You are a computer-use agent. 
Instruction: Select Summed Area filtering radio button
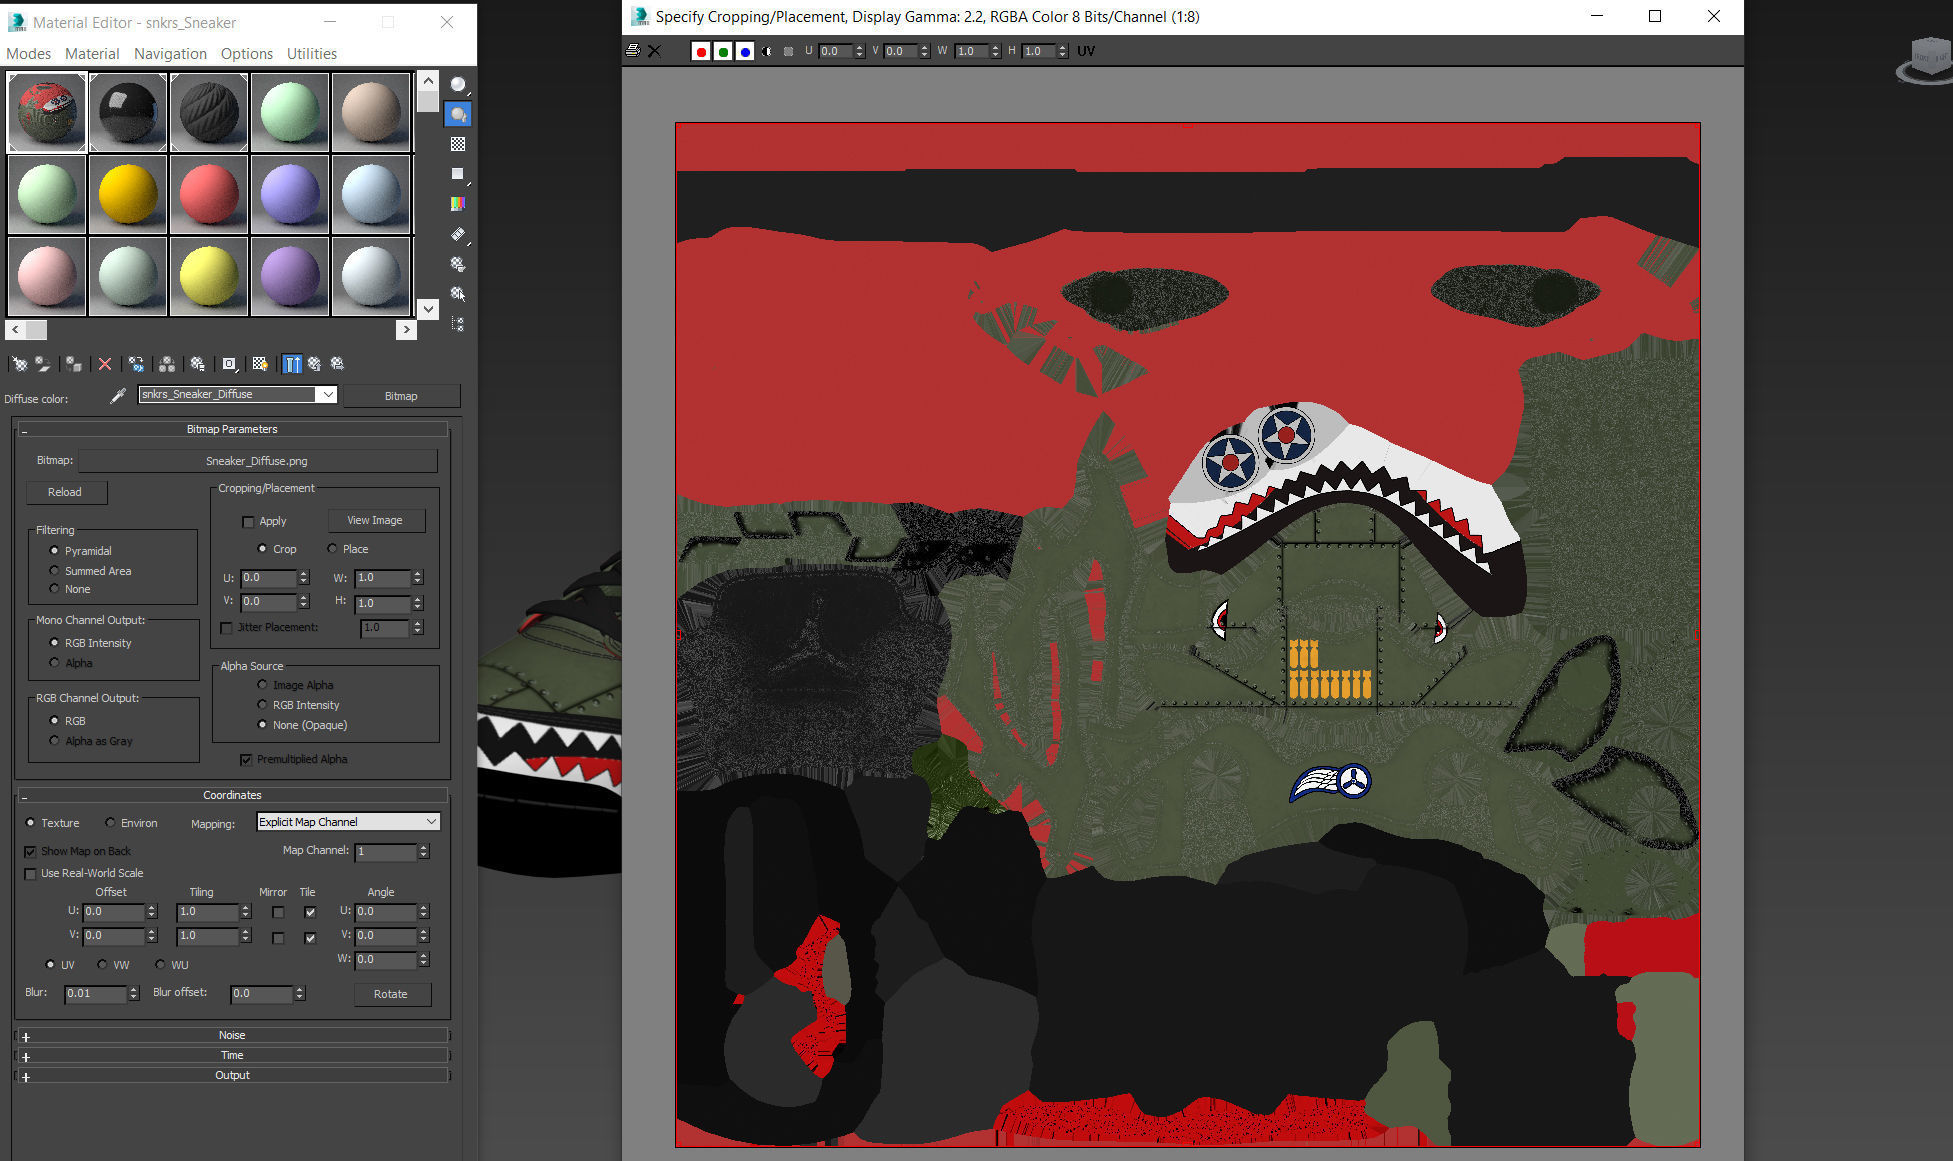coord(55,571)
